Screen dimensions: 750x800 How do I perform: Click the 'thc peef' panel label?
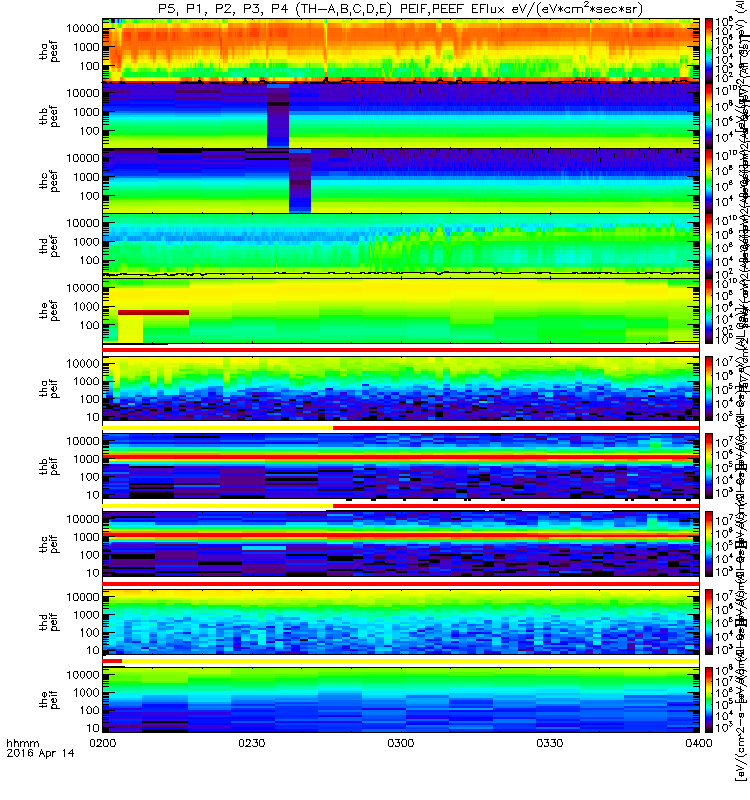[x=49, y=181]
